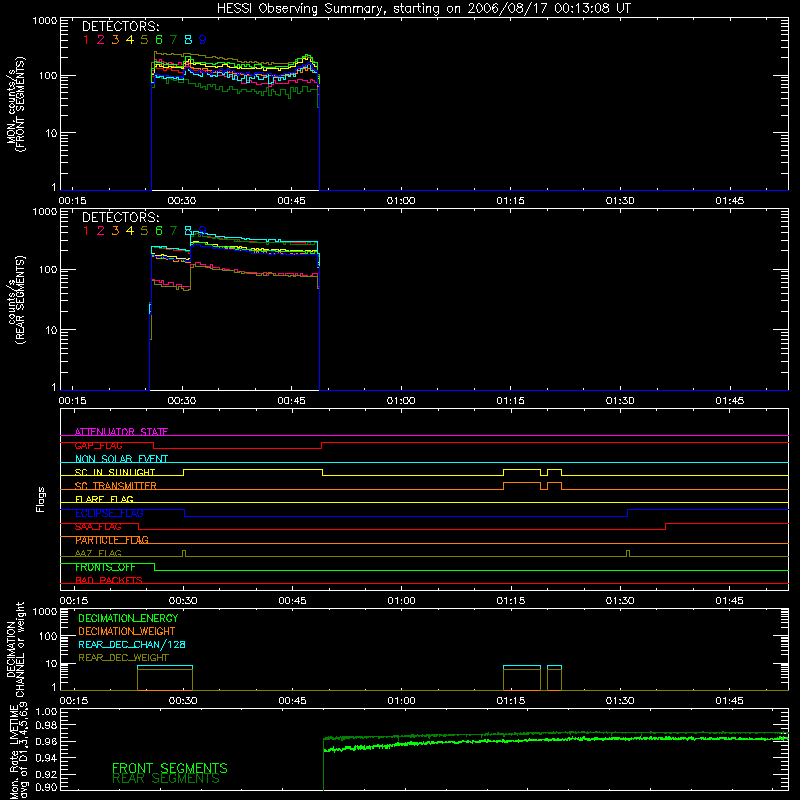Click DETECTORS: label in rear segments plot
The height and width of the screenshot is (800, 800).
120,218
